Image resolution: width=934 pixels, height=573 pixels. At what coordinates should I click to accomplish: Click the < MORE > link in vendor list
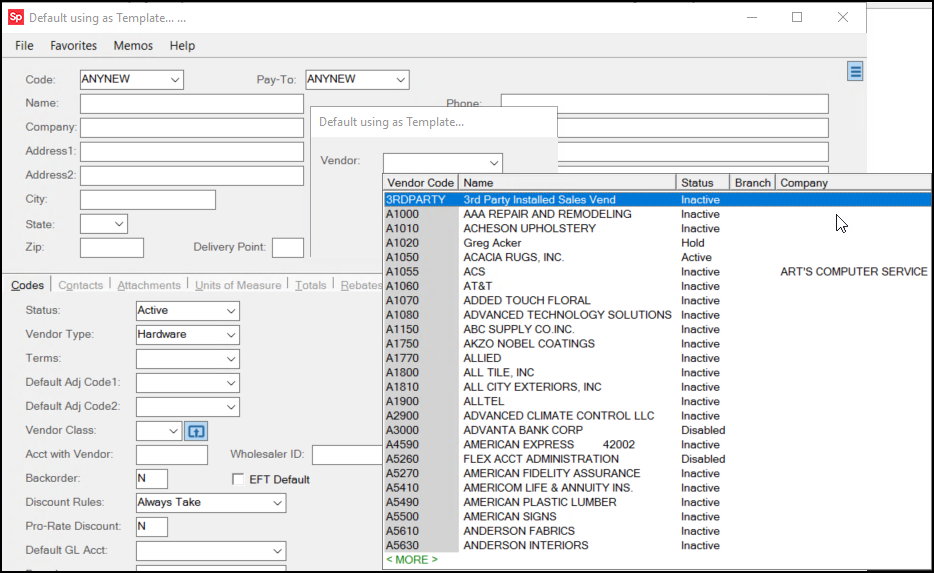[412, 560]
